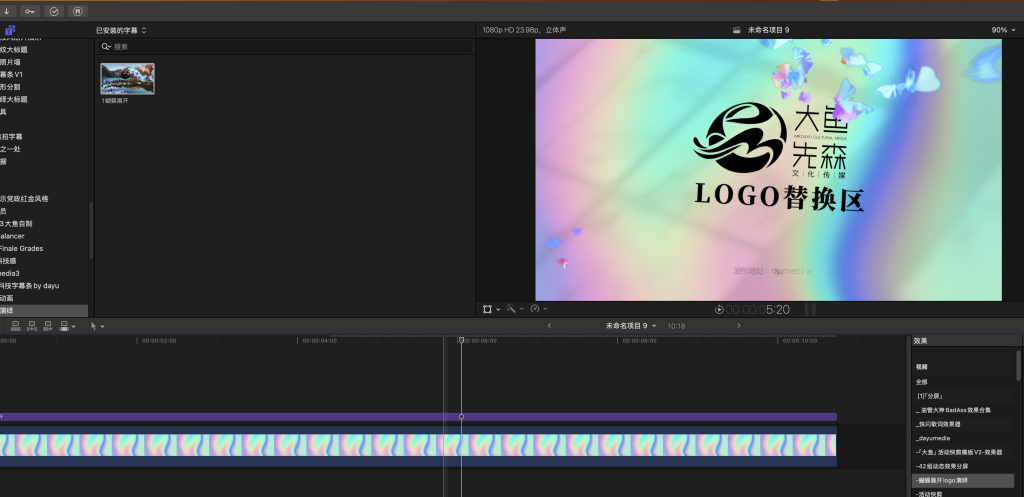
Task: Click the clapperboard project icon in viewer
Action: point(737,30)
